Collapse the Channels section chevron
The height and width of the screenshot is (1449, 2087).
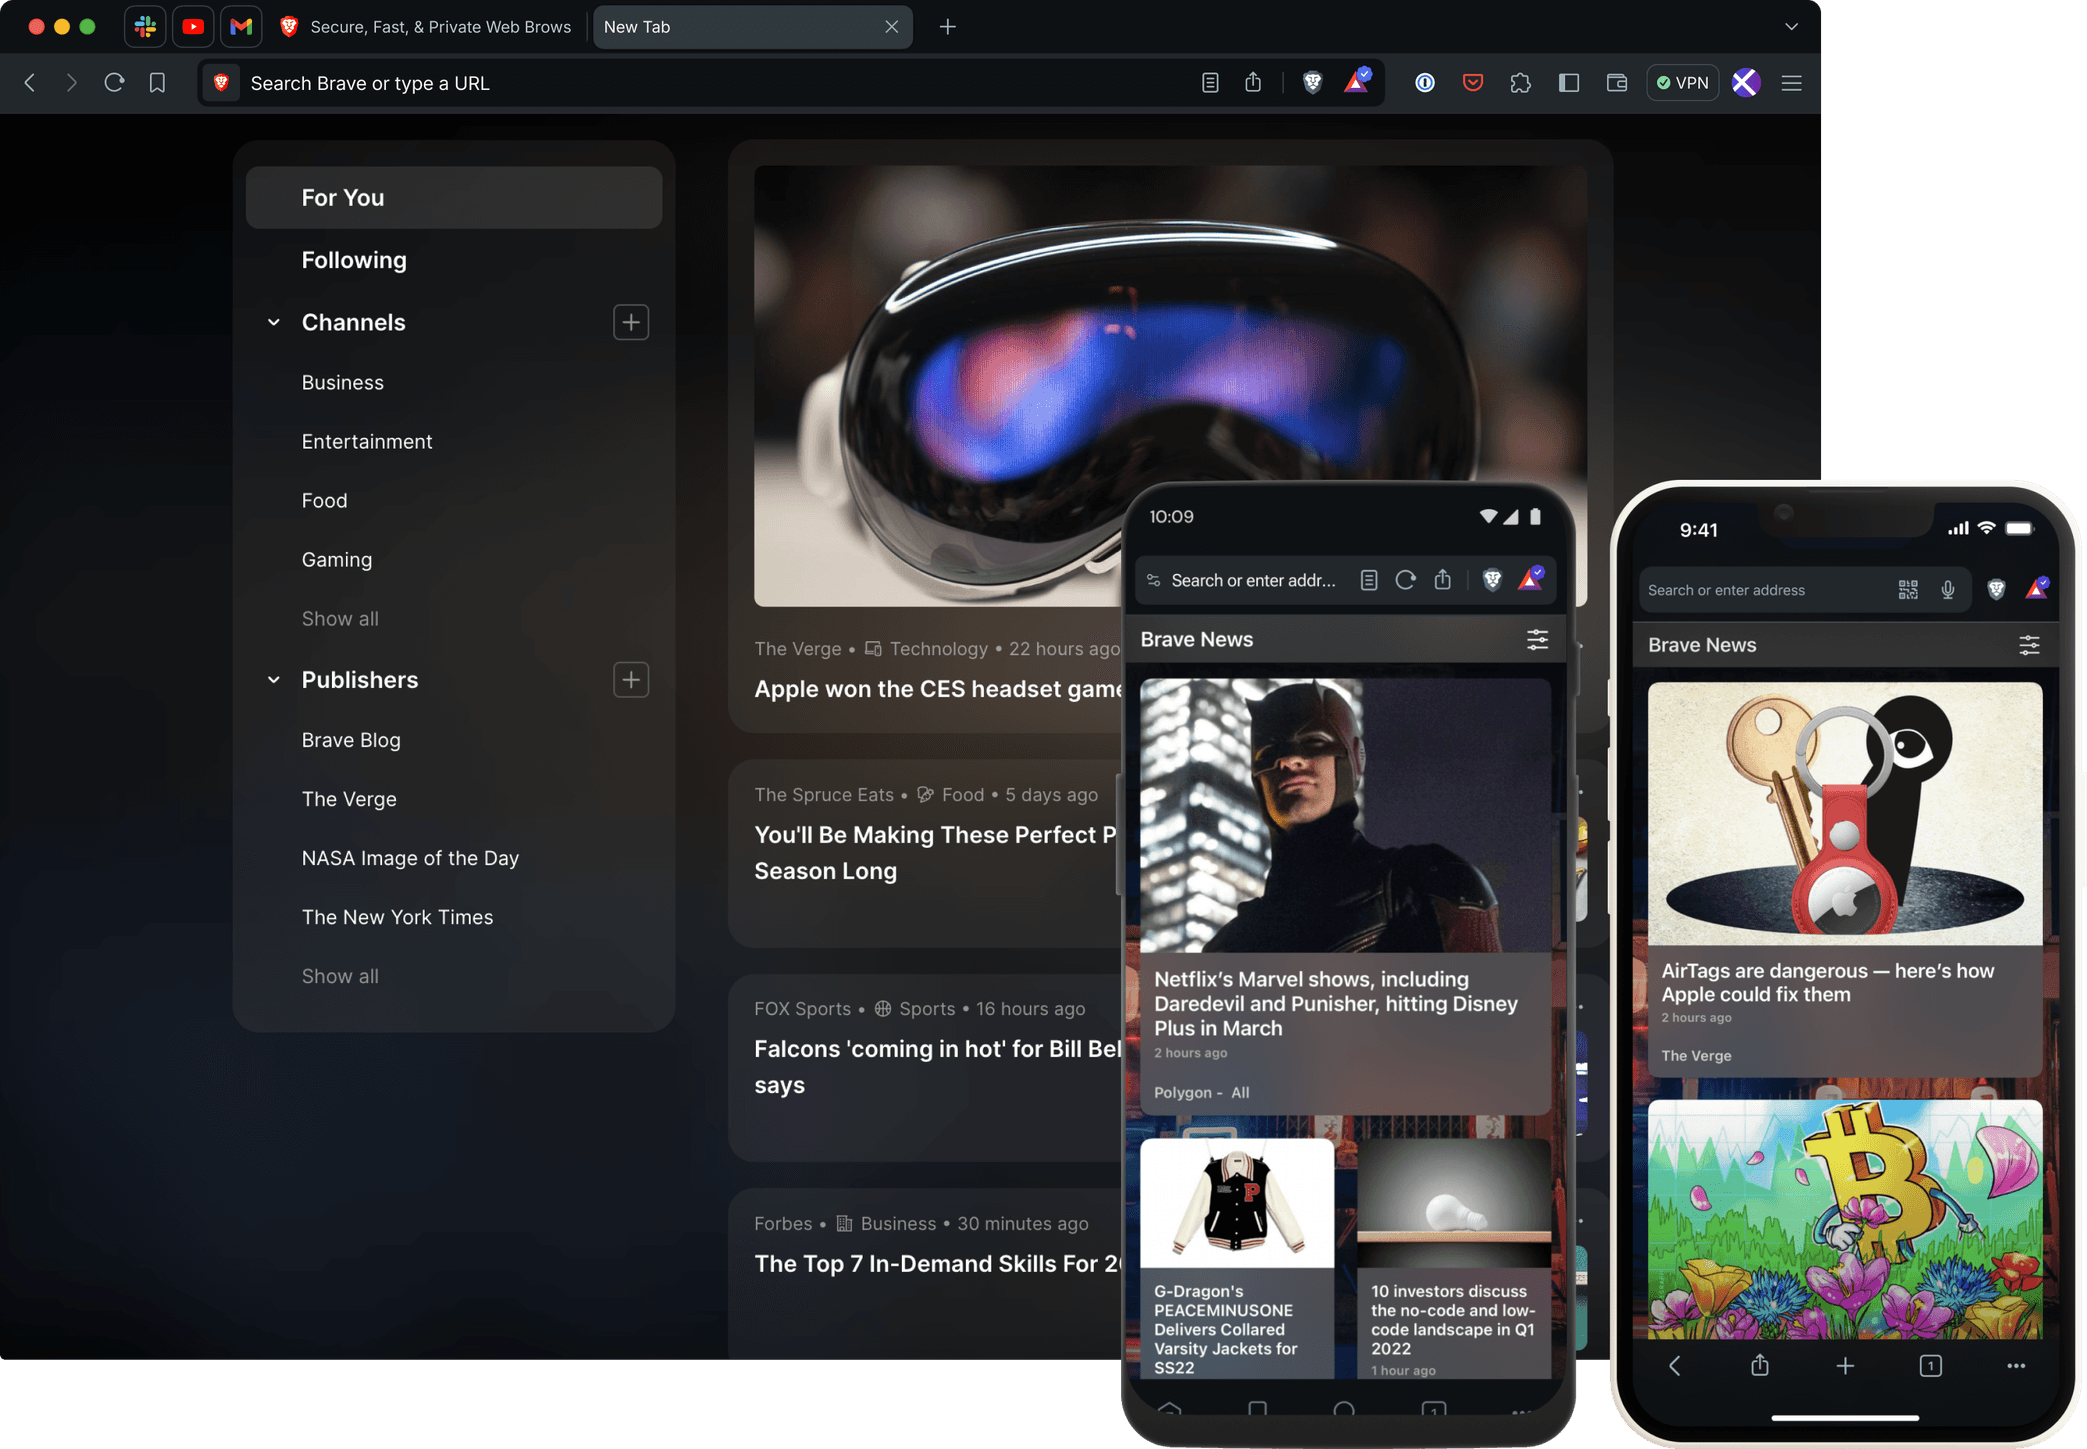coord(274,322)
